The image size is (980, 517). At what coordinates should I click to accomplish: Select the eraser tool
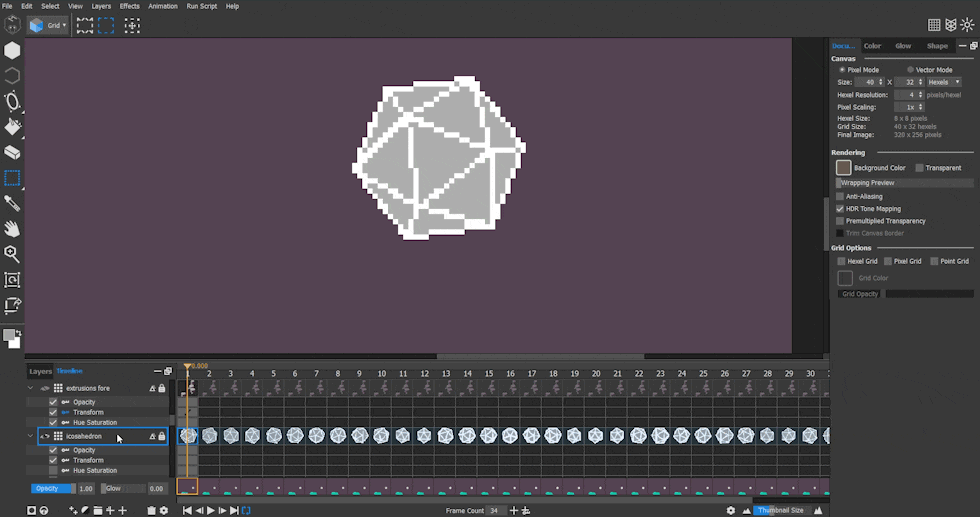click(x=12, y=153)
